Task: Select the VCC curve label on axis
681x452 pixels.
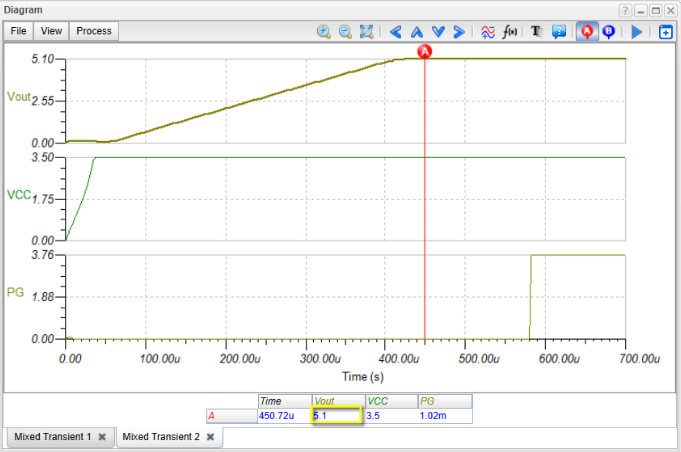Action: (19, 195)
